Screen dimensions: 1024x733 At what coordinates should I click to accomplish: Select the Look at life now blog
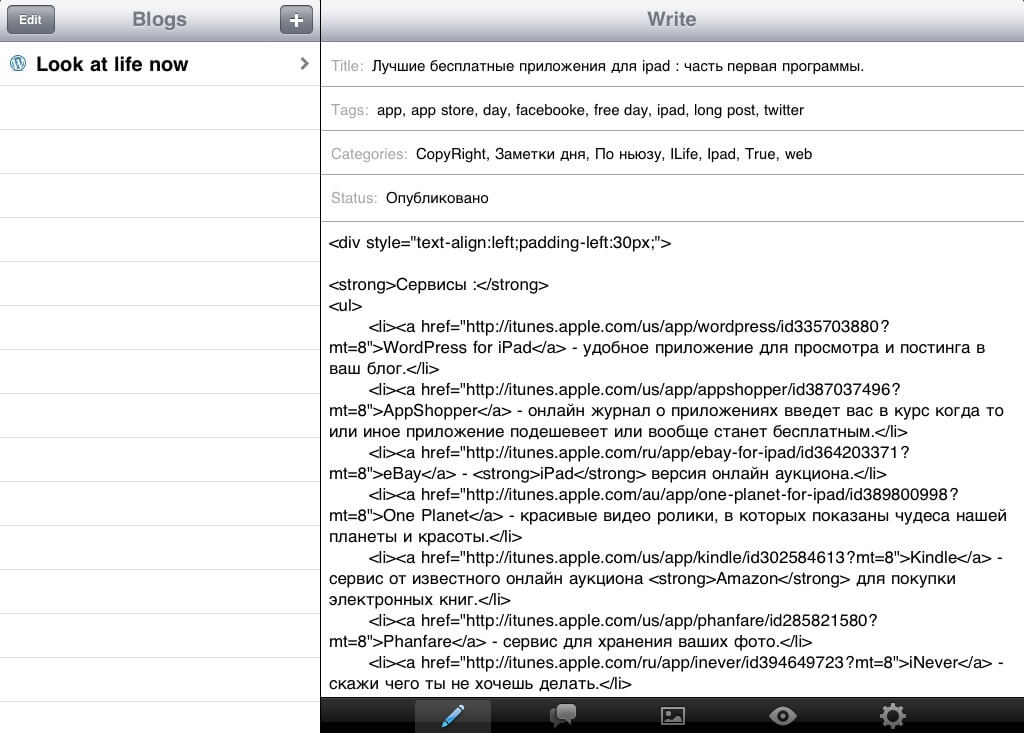[x=160, y=64]
